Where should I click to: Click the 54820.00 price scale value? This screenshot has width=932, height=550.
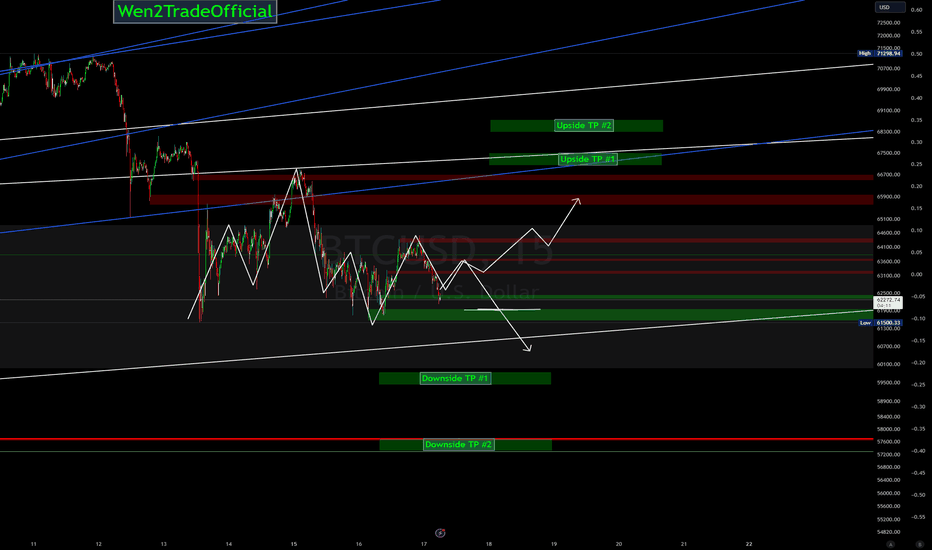pyautogui.click(x=889, y=532)
